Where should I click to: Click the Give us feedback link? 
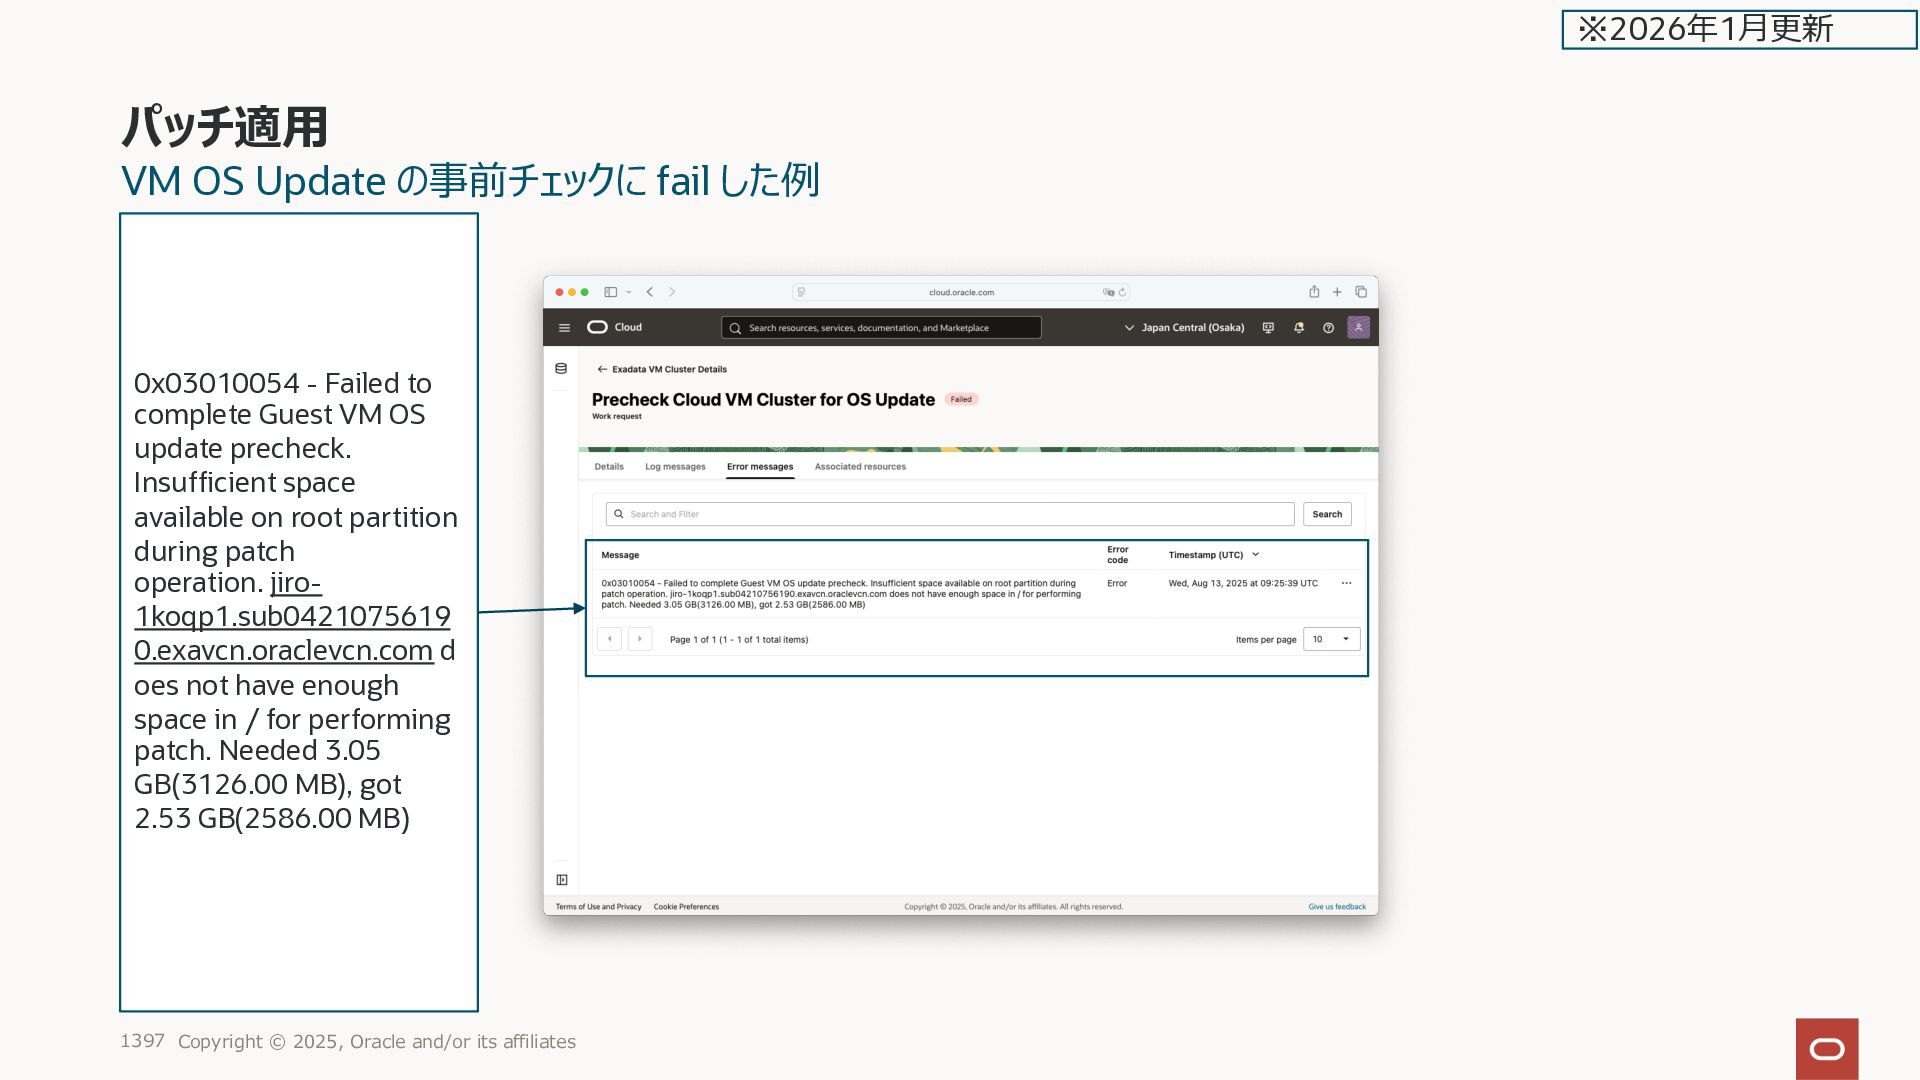1337,907
